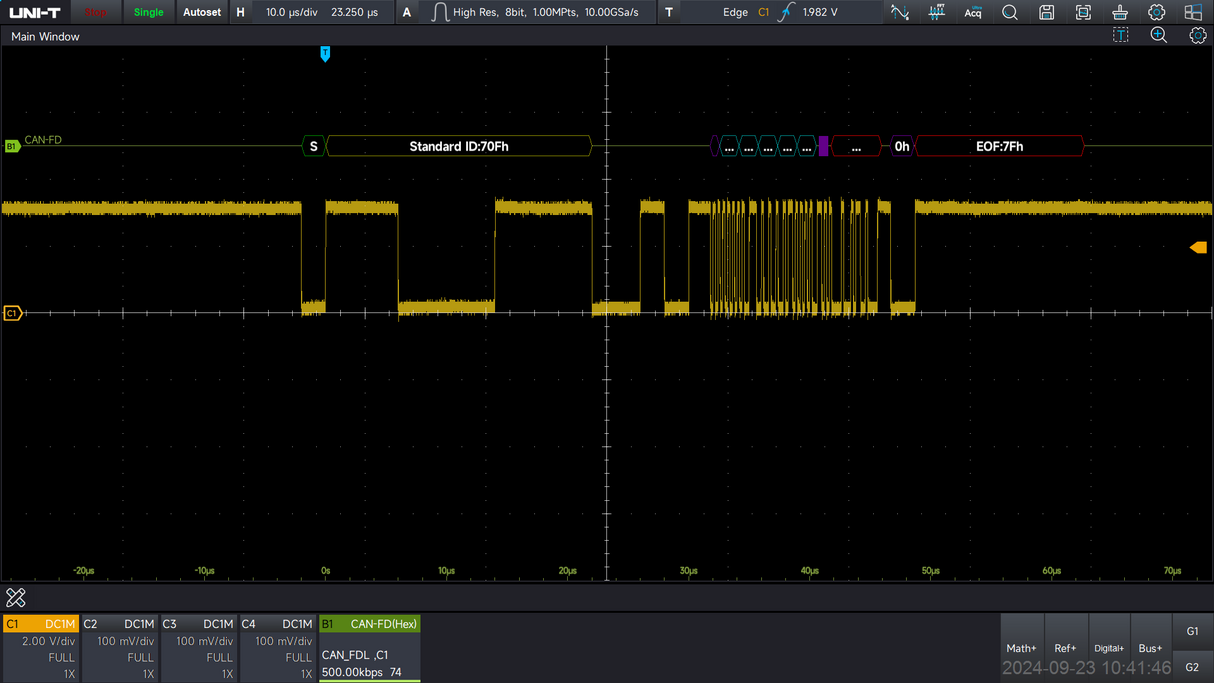Click the Ultra Acq mode icon
The image size is (1214, 683).
pos(972,12)
